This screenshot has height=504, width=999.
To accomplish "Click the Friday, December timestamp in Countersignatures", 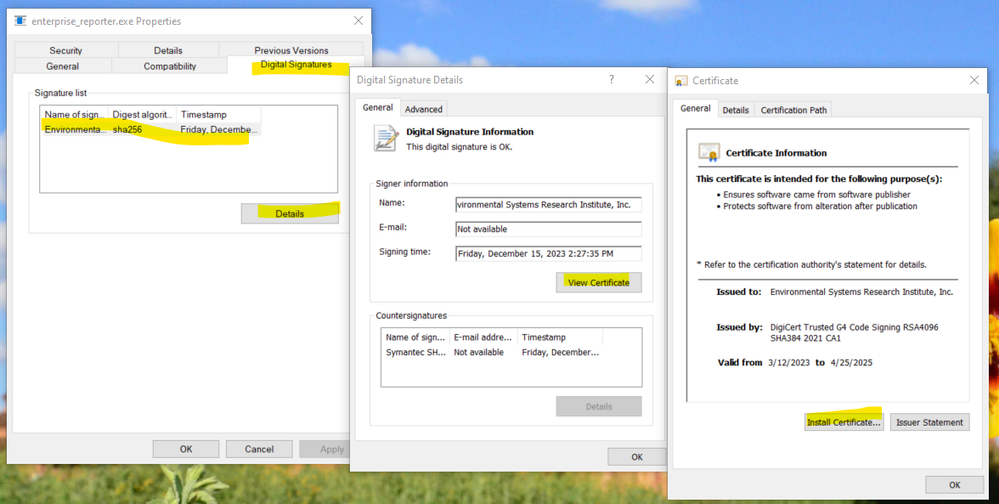I will point(560,352).
